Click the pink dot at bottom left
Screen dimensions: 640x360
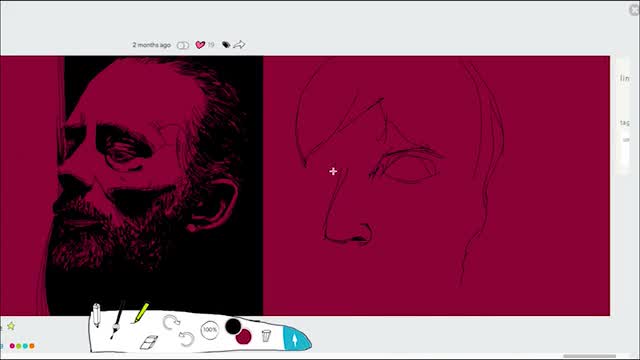click(x=12, y=346)
